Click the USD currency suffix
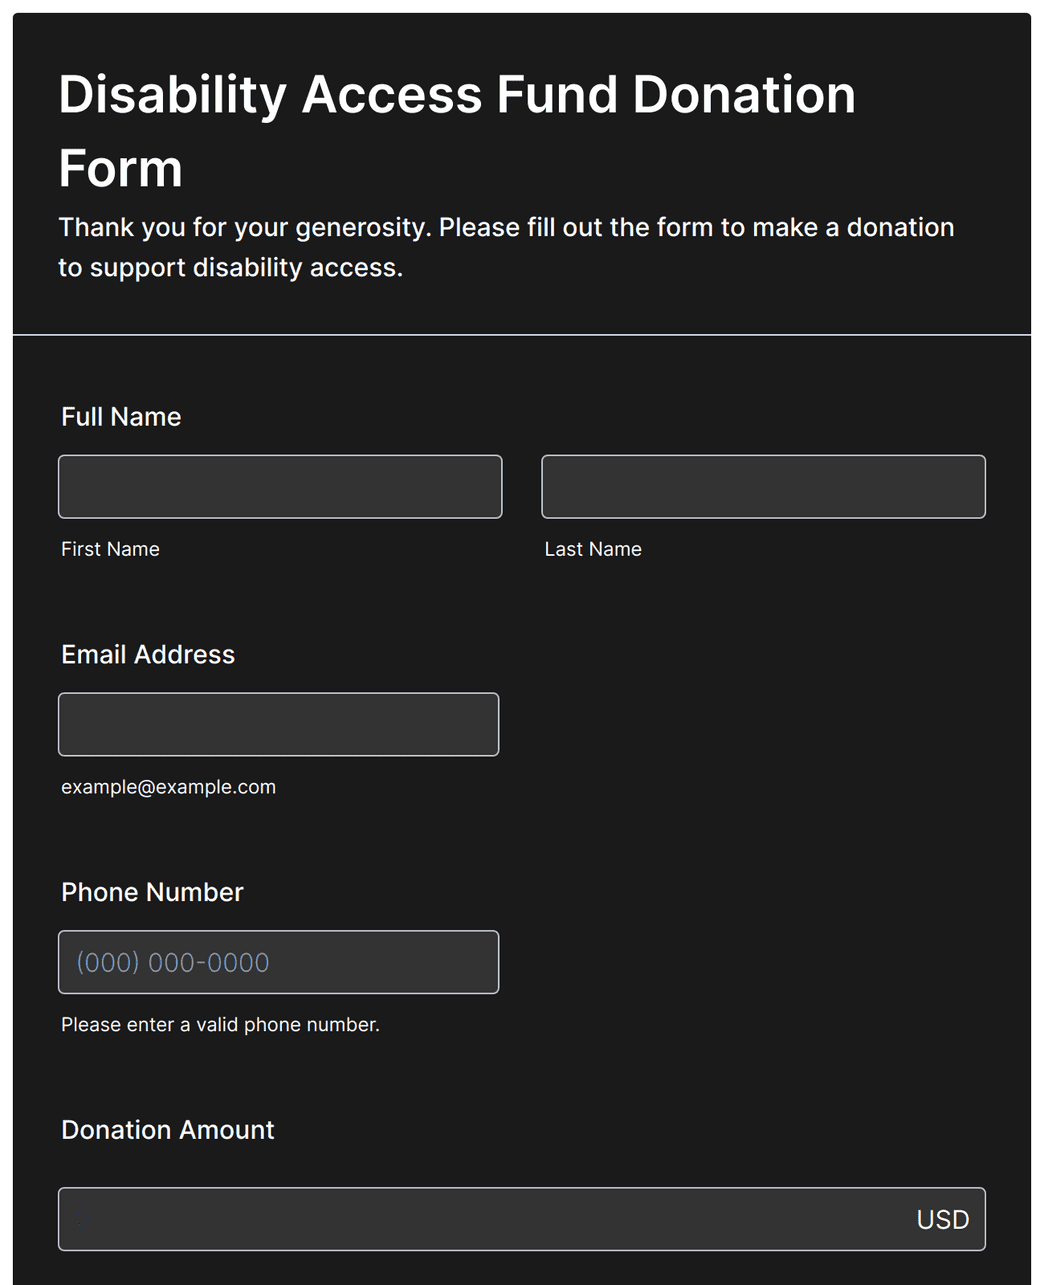Image resolution: width=1044 pixels, height=1285 pixels. (x=943, y=1220)
